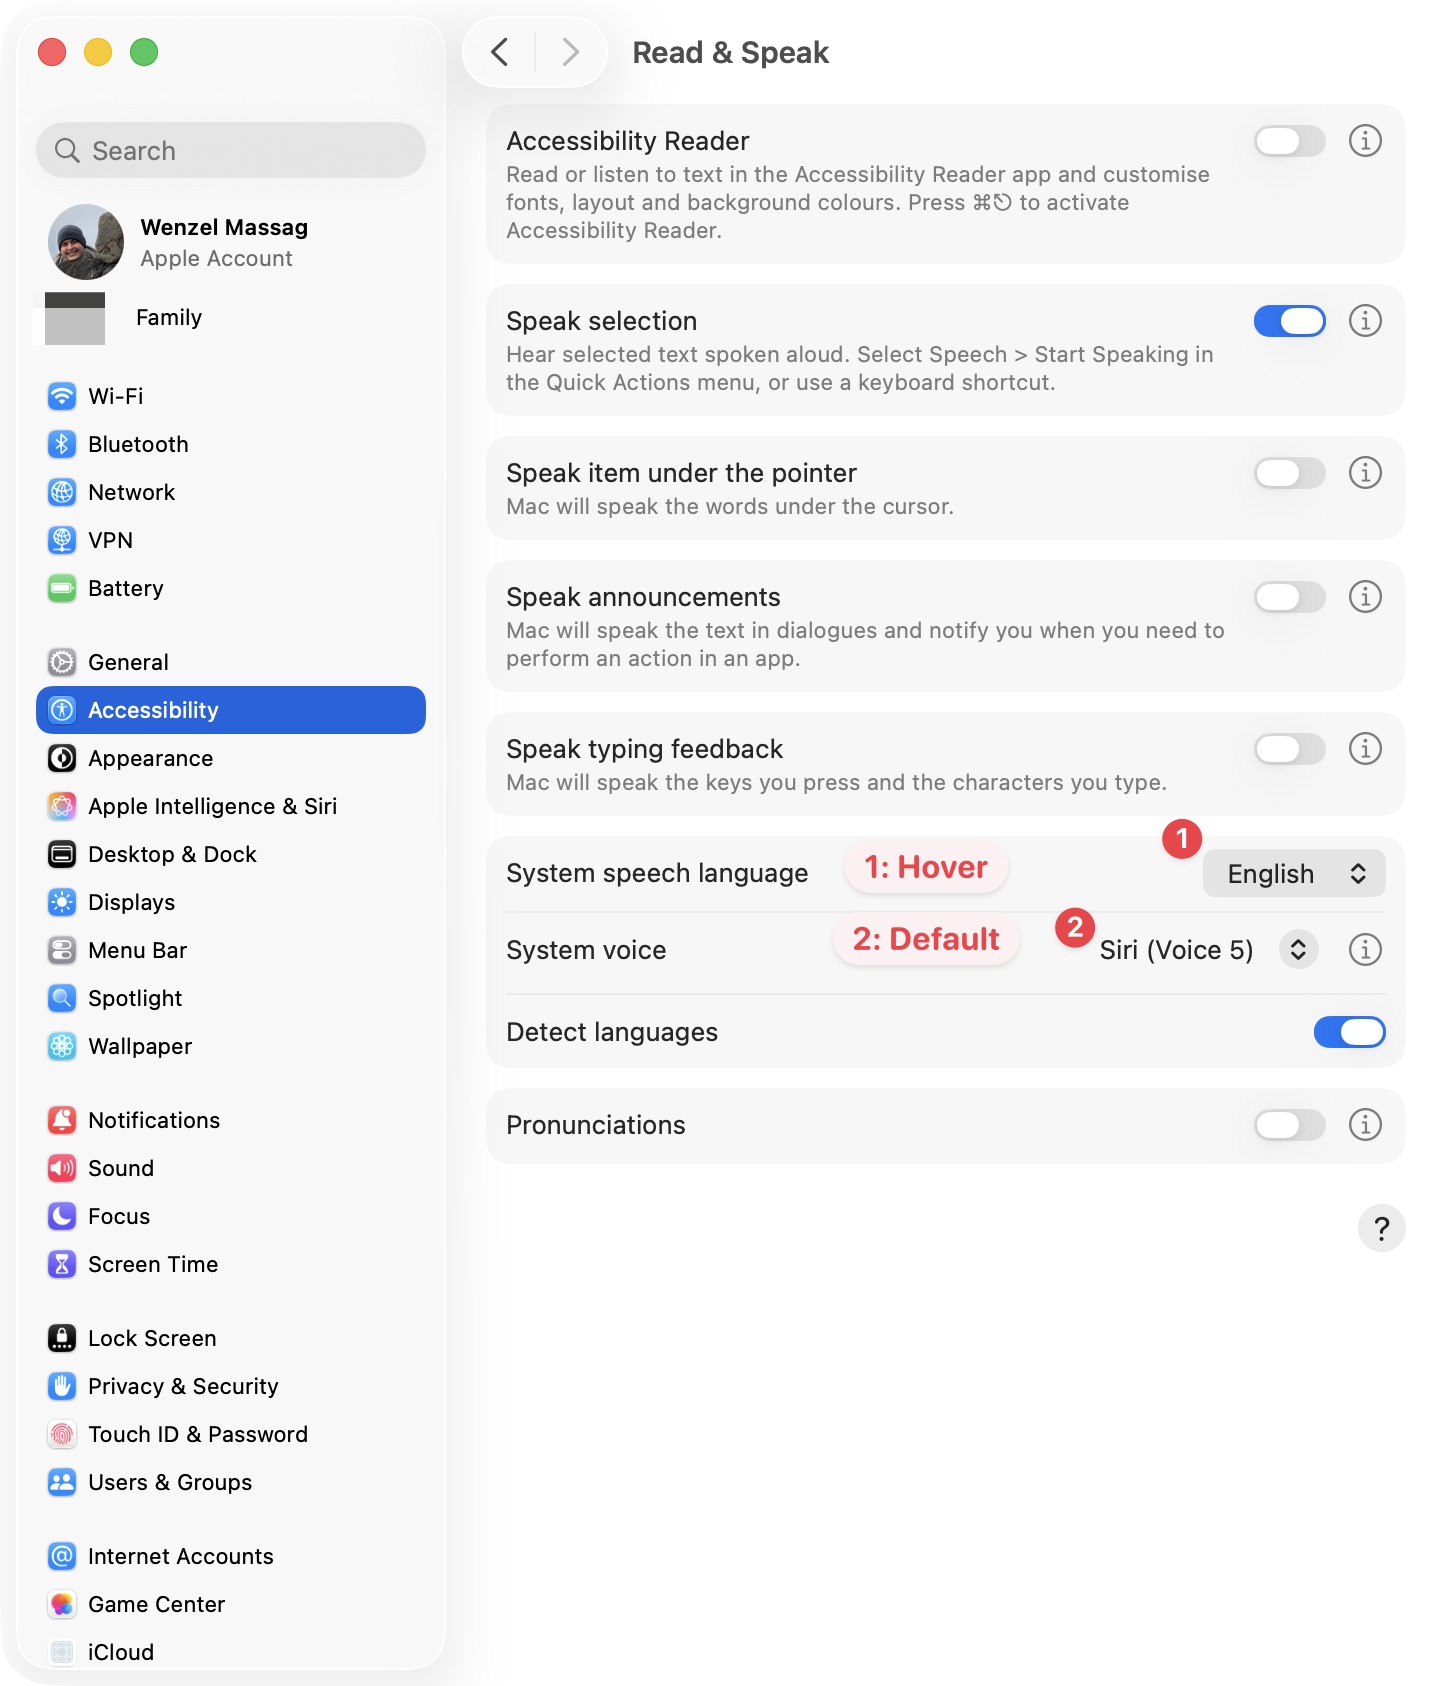Click the Bluetooth sidebar icon

point(62,444)
